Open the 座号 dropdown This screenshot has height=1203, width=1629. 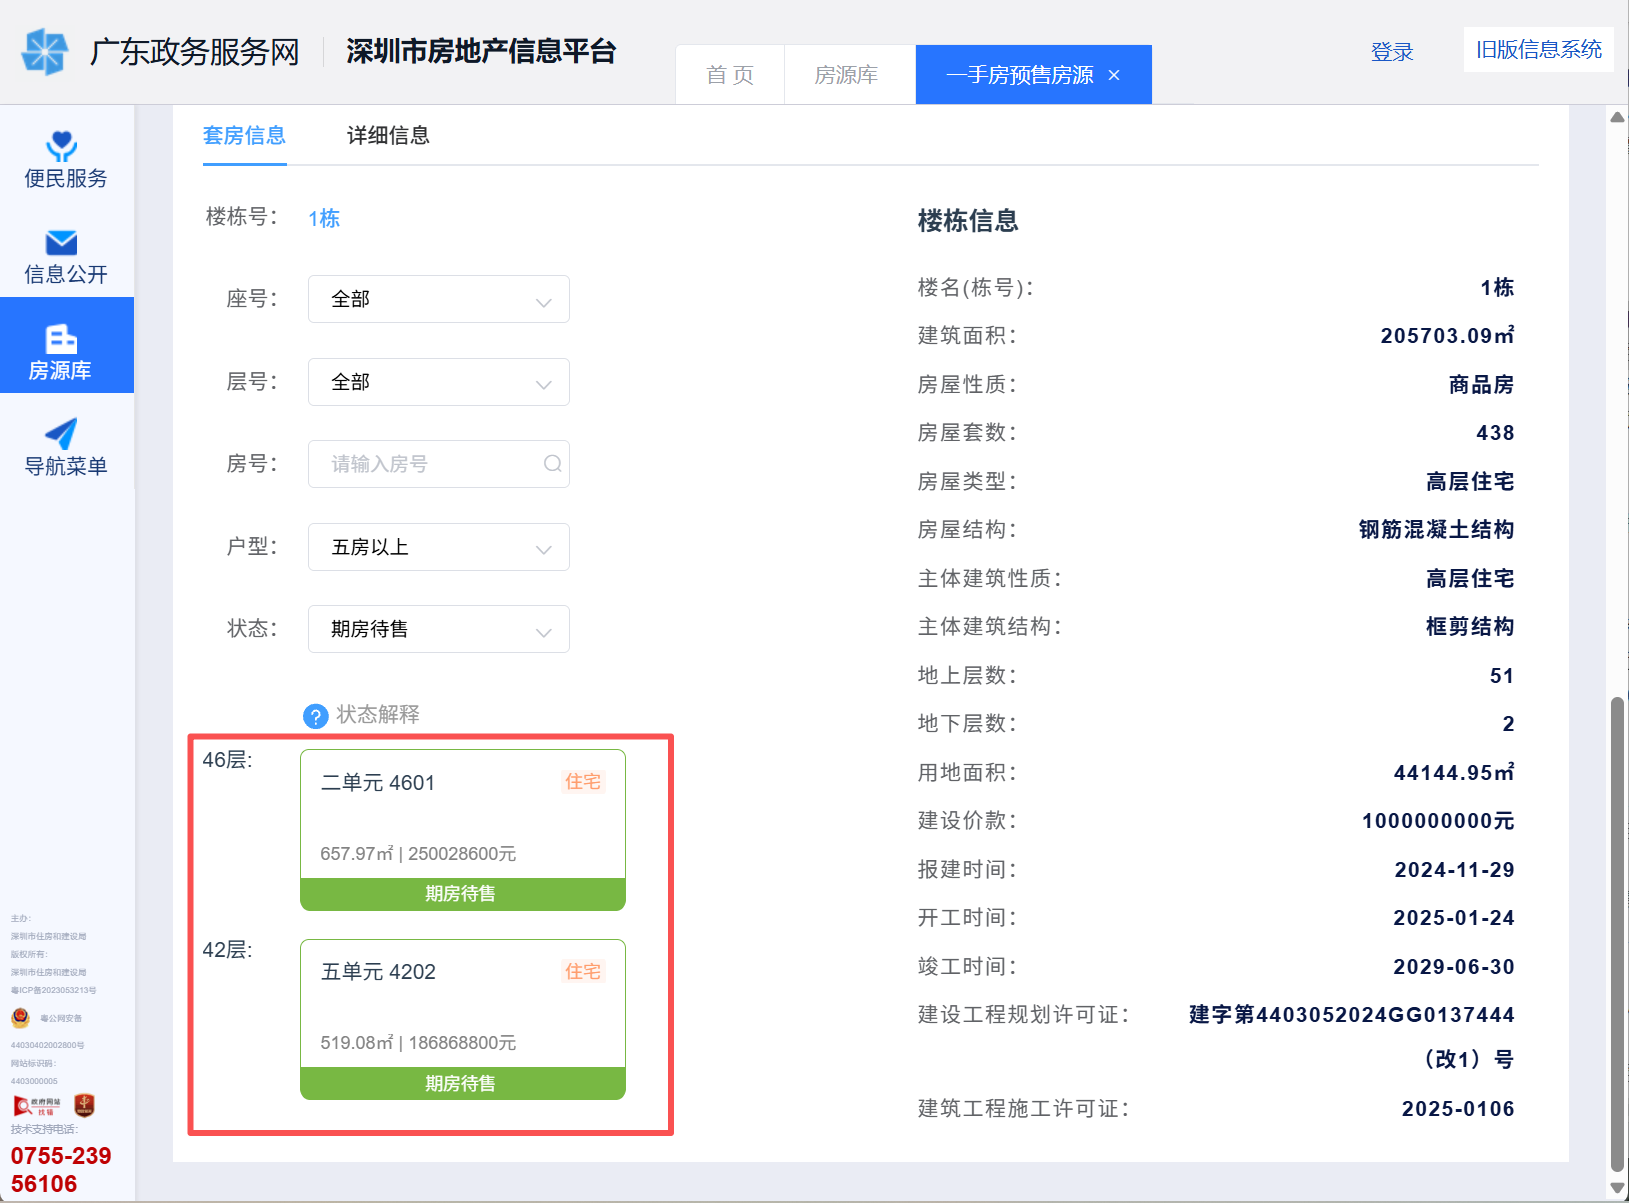(x=438, y=298)
